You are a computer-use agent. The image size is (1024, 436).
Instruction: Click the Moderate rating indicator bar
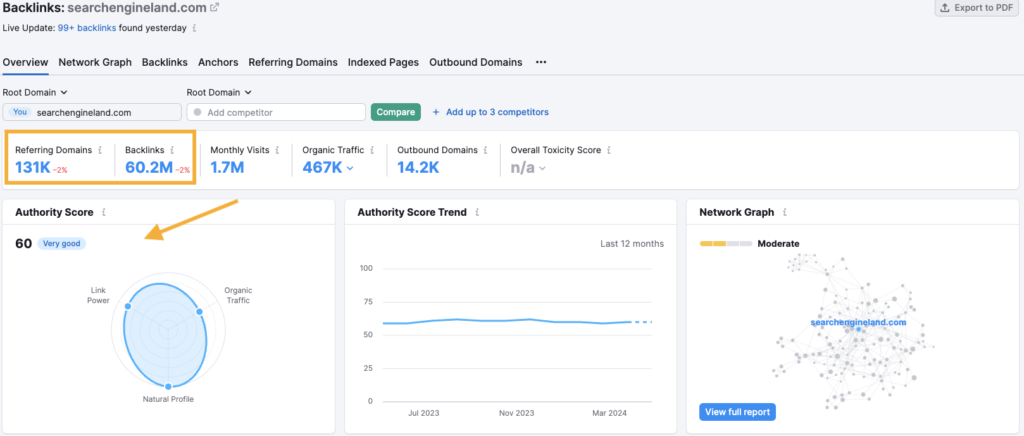click(726, 244)
